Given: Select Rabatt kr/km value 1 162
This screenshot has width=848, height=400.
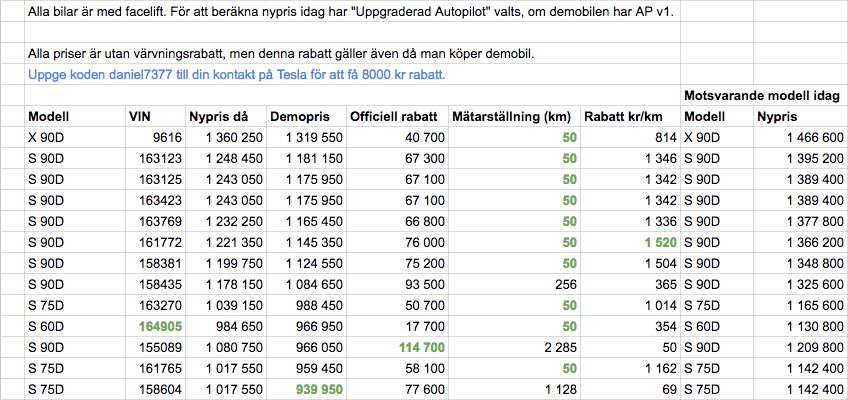Looking at the screenshot, I should tap(630, 368).
